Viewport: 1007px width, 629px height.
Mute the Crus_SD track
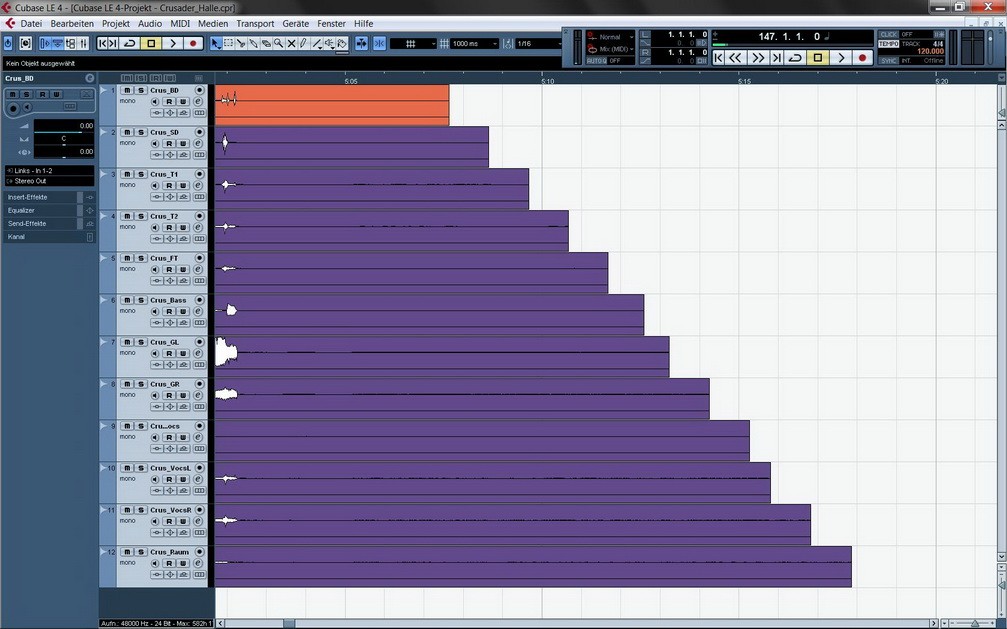click(127, 132)
